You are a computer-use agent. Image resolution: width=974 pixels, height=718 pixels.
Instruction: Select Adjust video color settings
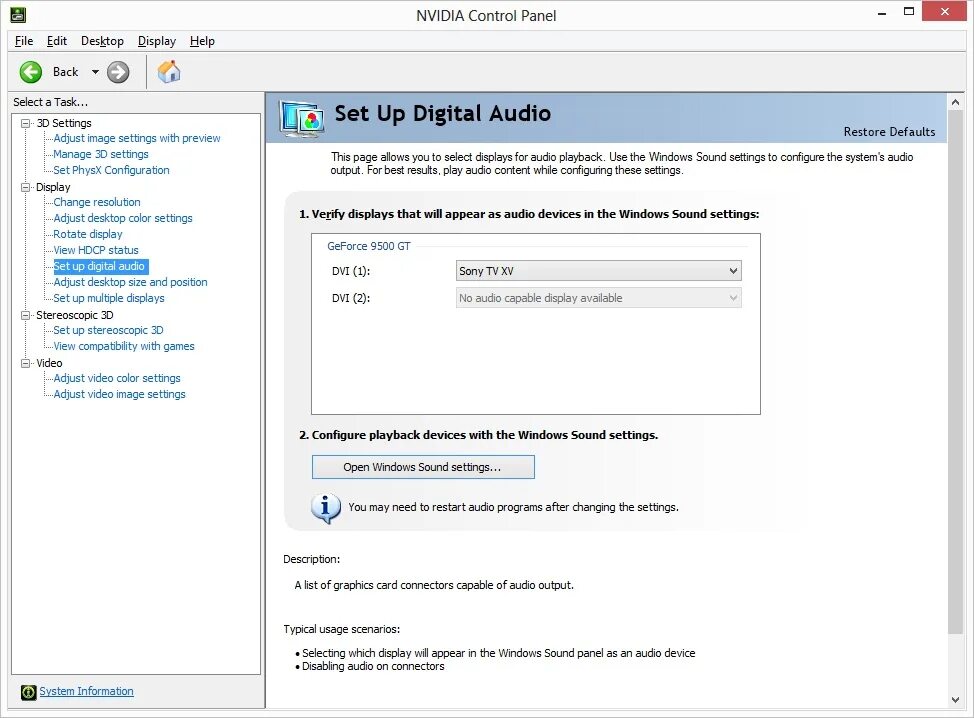[x=117, y=378]
